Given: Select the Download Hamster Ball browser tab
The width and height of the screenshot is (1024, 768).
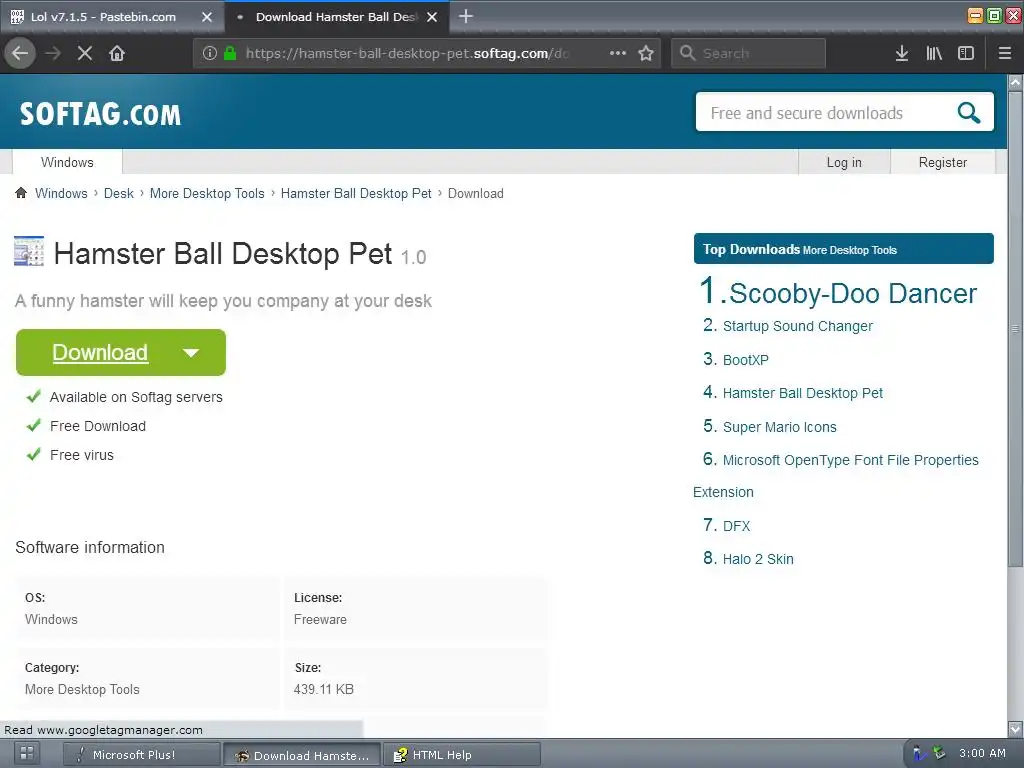Looking at the screenshot, I should tap(336, 17).
